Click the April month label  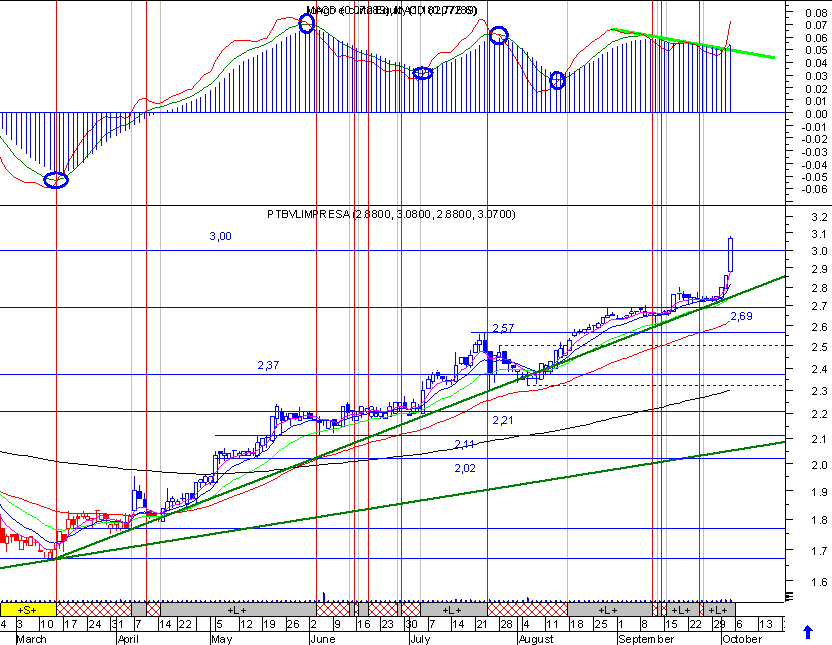(x=128, y=639)
